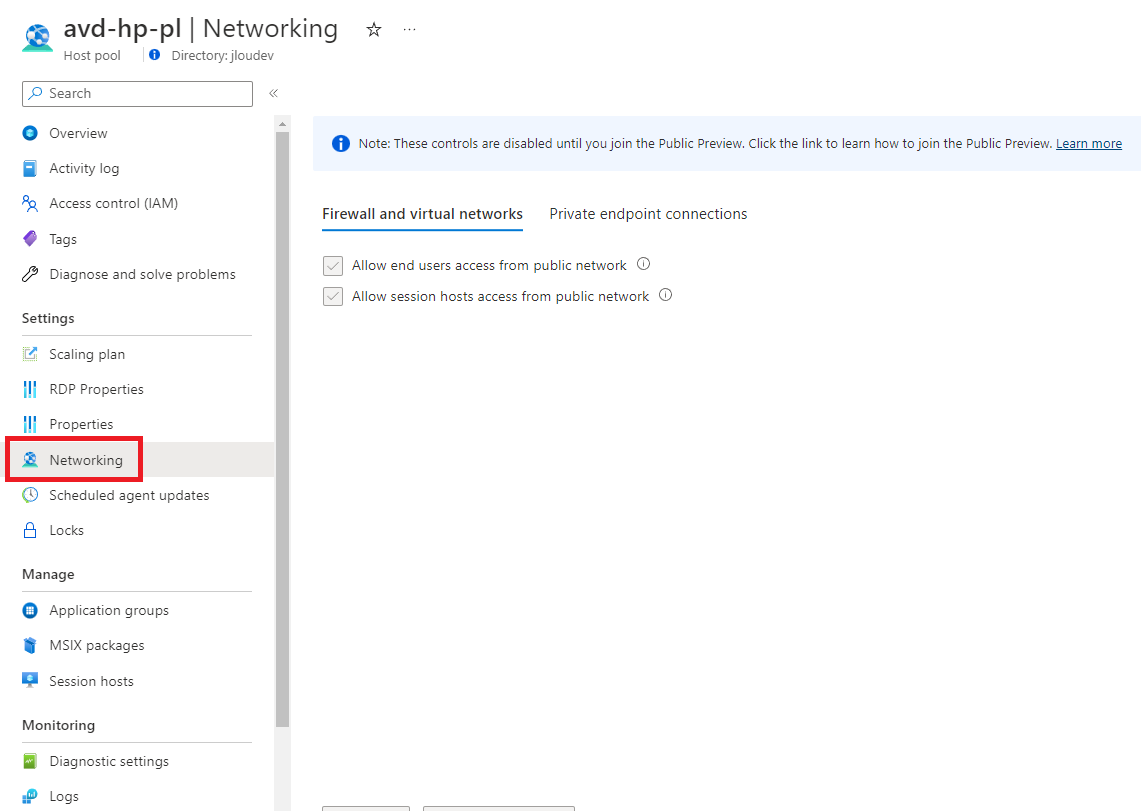Screen dimensions: 1141x811
Task: Switch to Firewall and virtual networks tab
Action: tap(423, 214)
